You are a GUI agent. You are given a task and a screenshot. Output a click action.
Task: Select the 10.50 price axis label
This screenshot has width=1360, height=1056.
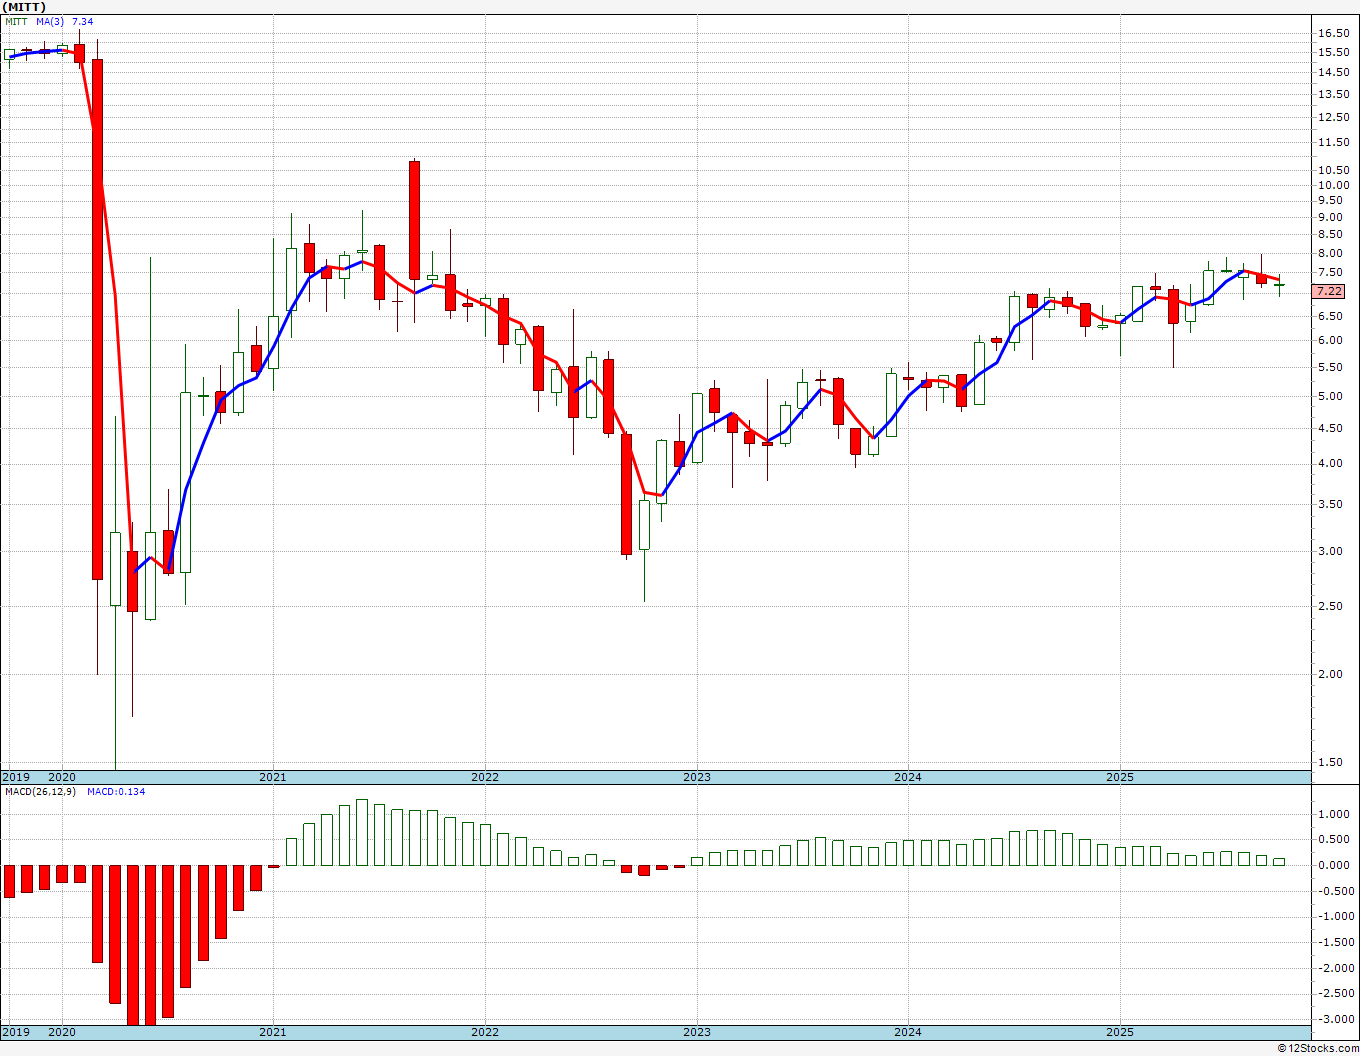point(1333,170)
